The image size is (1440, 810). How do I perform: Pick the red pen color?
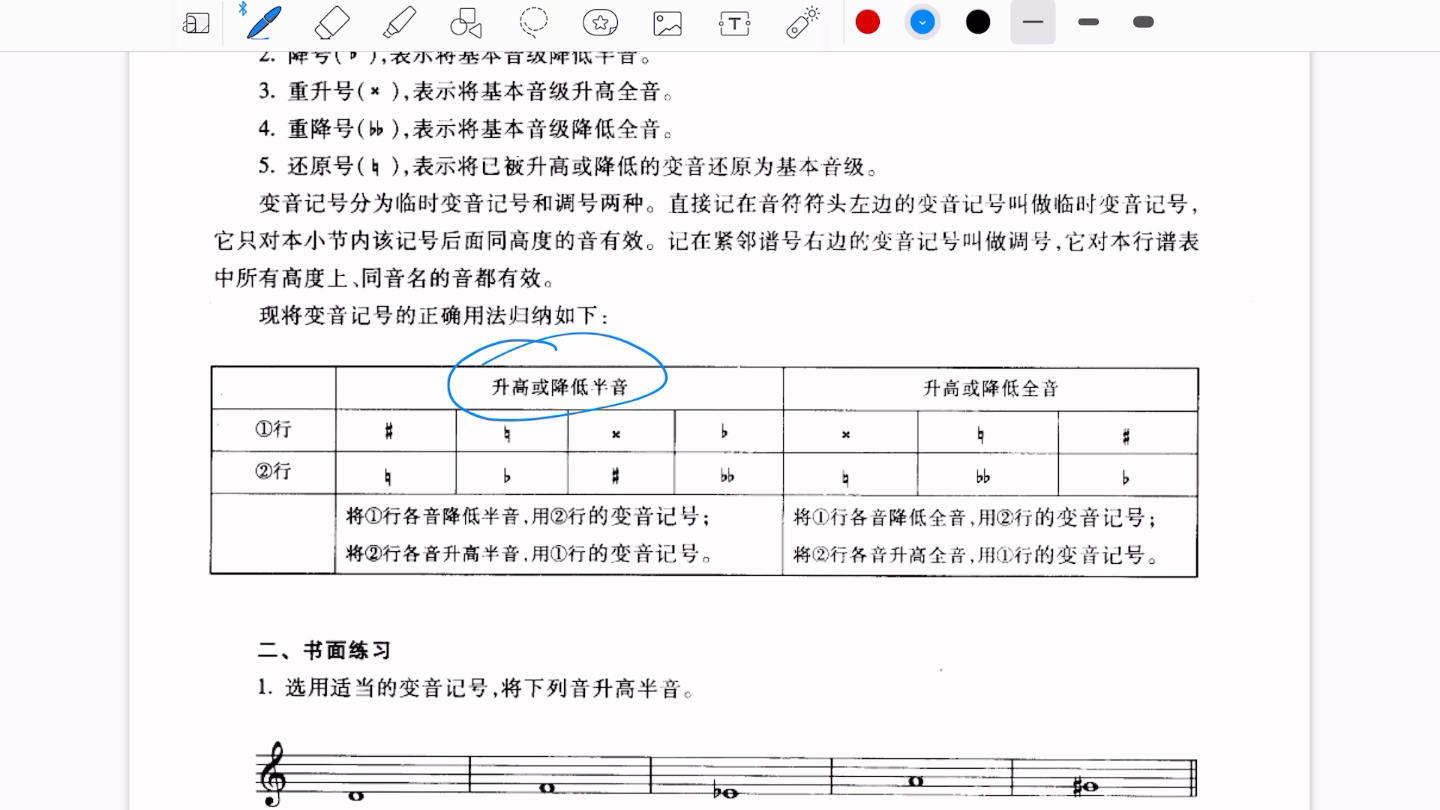[868, 22]
